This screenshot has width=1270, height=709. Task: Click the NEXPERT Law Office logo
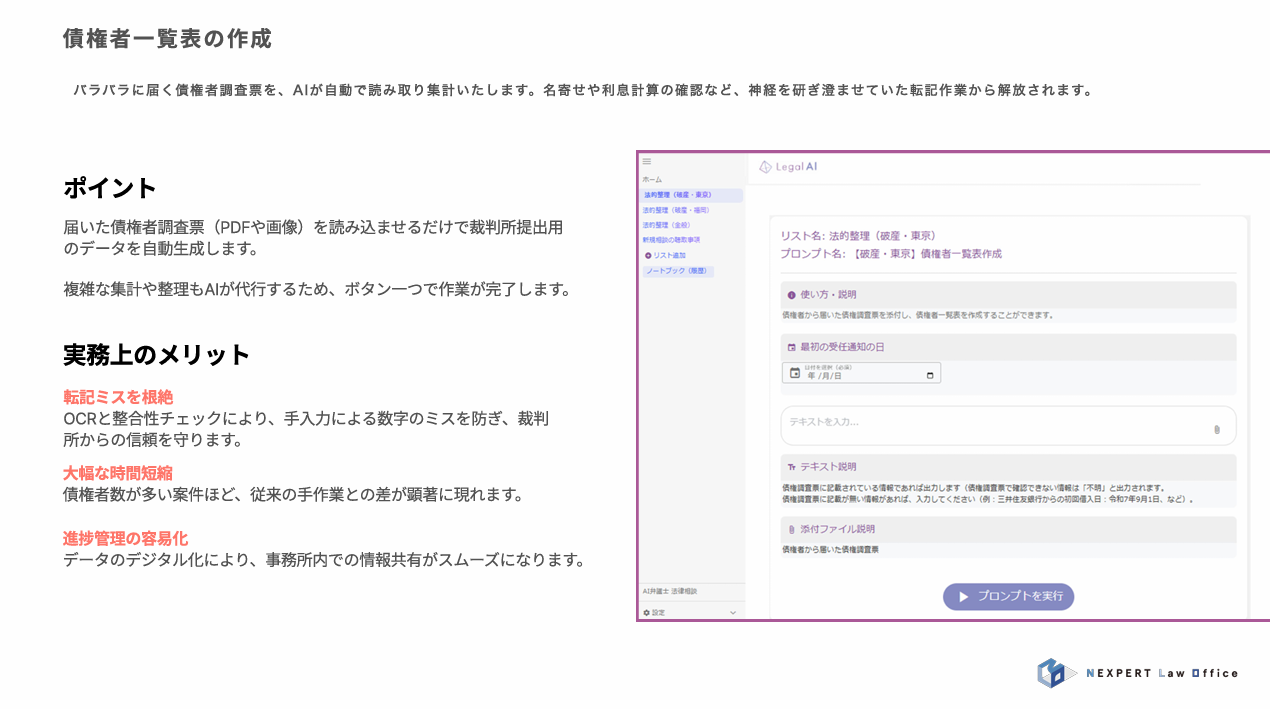click(x=1137, y=673)
